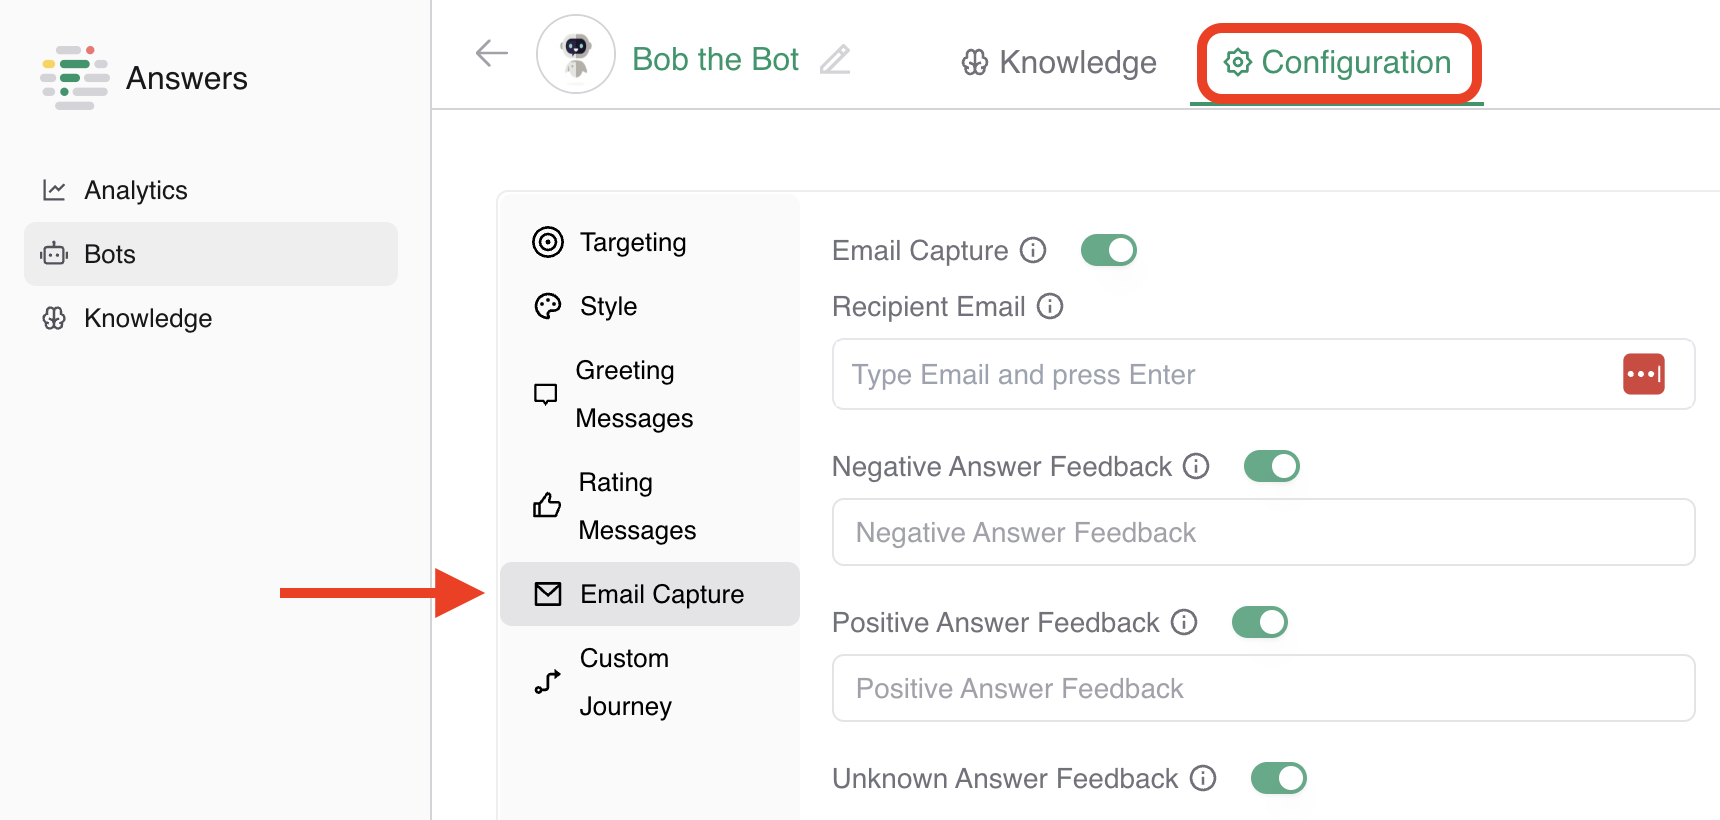Click the Bob the Bot avatar

pos(576,54)
